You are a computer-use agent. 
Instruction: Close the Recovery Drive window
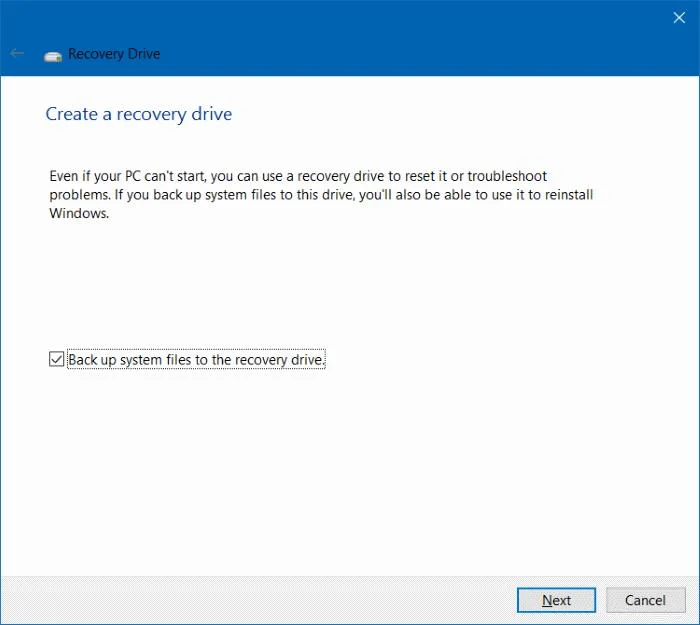click(679, 17)
